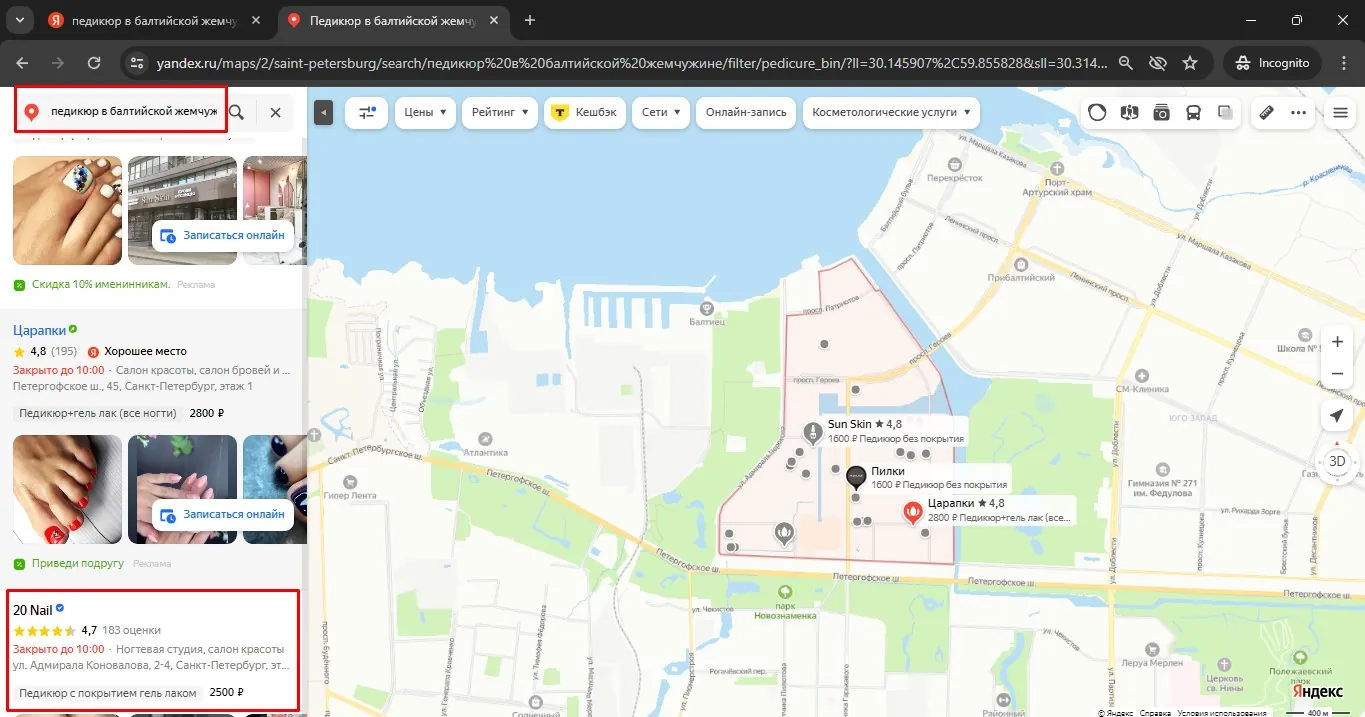
Task: Click the Скидка 10% именинникам promo
Action: tap(100, 285)
